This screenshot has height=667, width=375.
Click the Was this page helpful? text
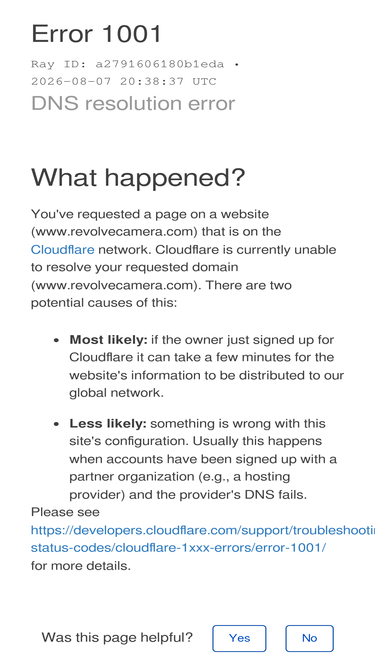point(117,638)
